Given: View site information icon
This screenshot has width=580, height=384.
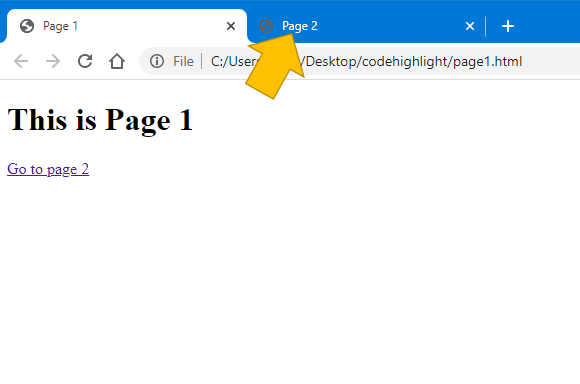Looking at the screenshot, I should pos(157,61).
